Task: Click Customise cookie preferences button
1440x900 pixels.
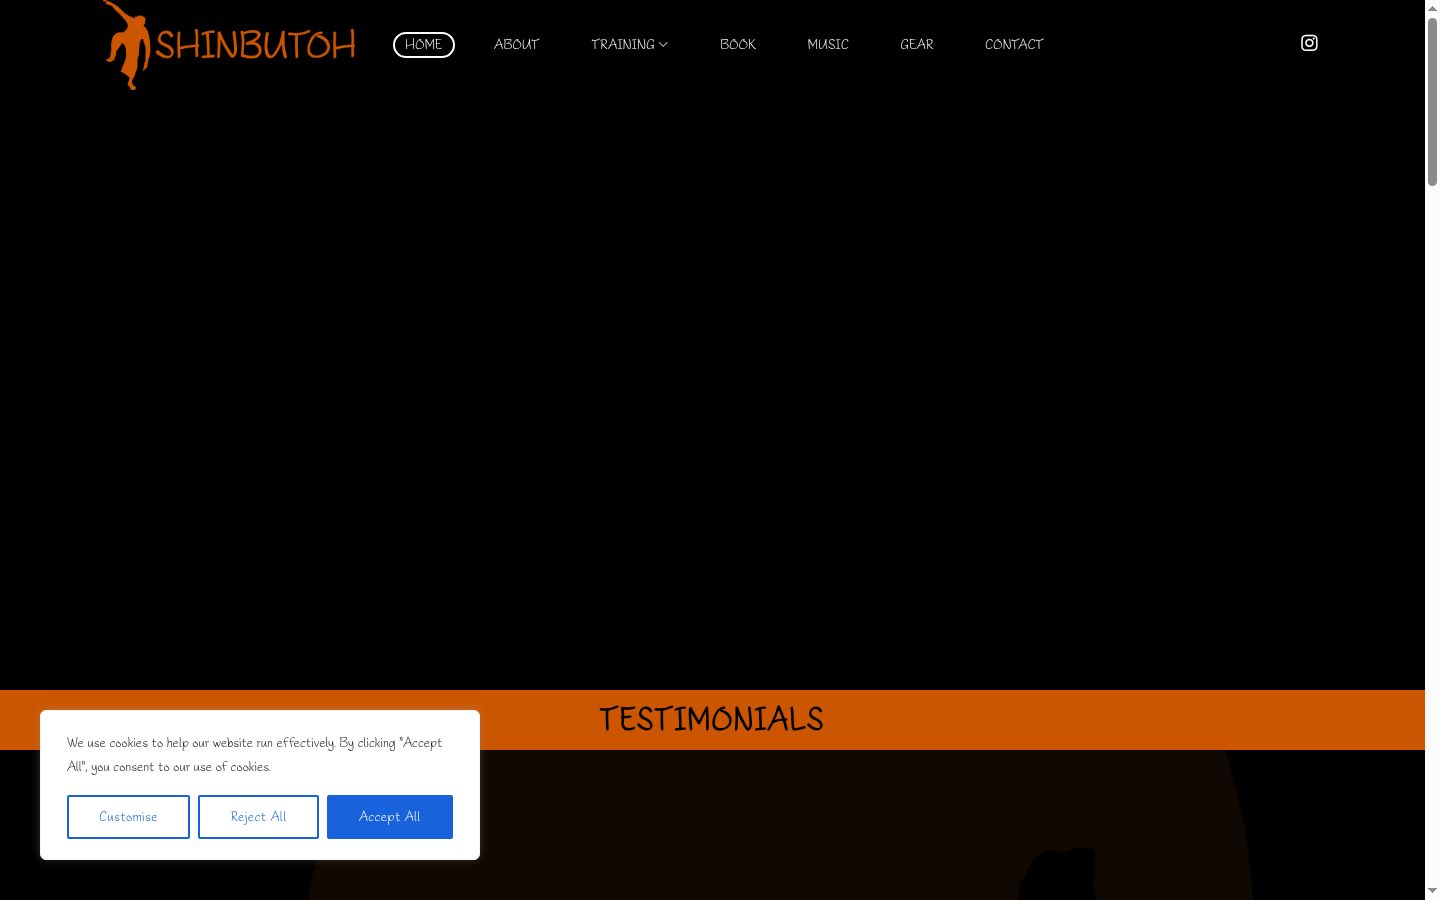Action: [x=128, y=817]
